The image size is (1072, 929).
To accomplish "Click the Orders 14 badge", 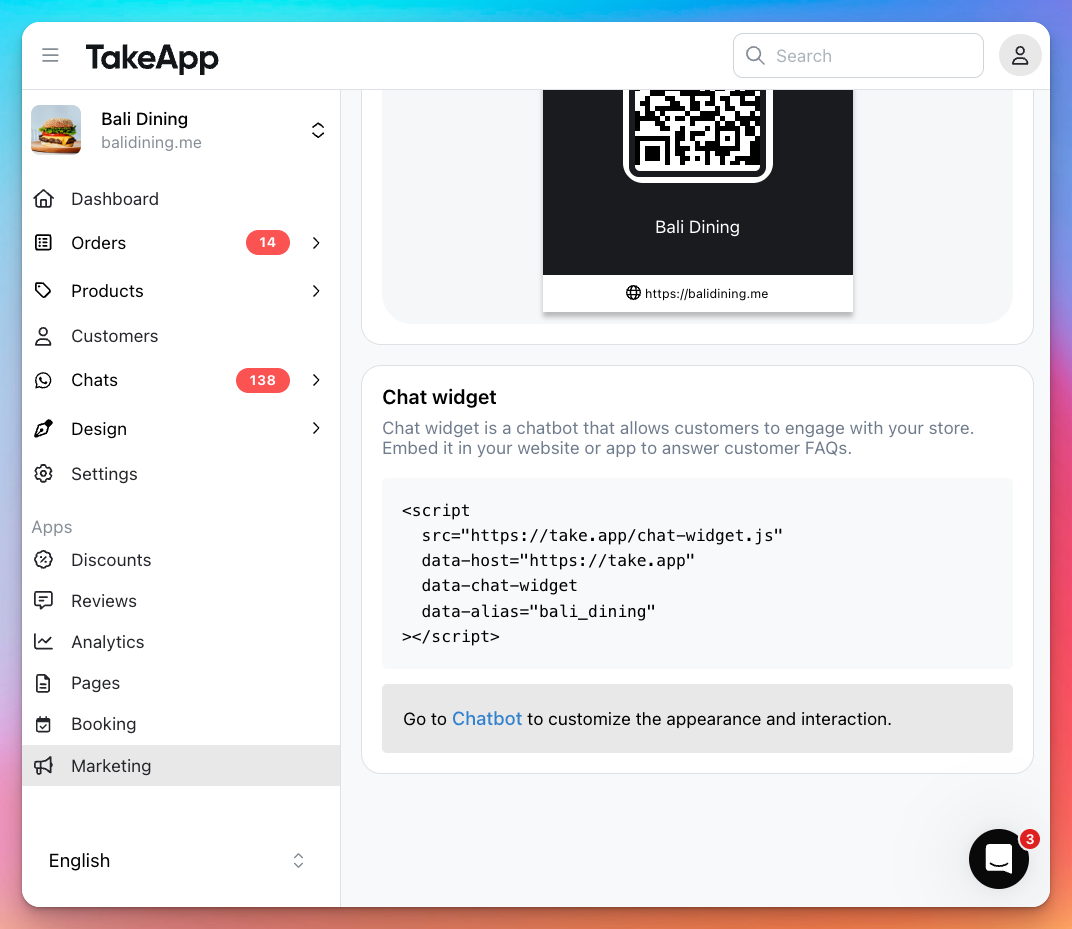I will 267,243.
